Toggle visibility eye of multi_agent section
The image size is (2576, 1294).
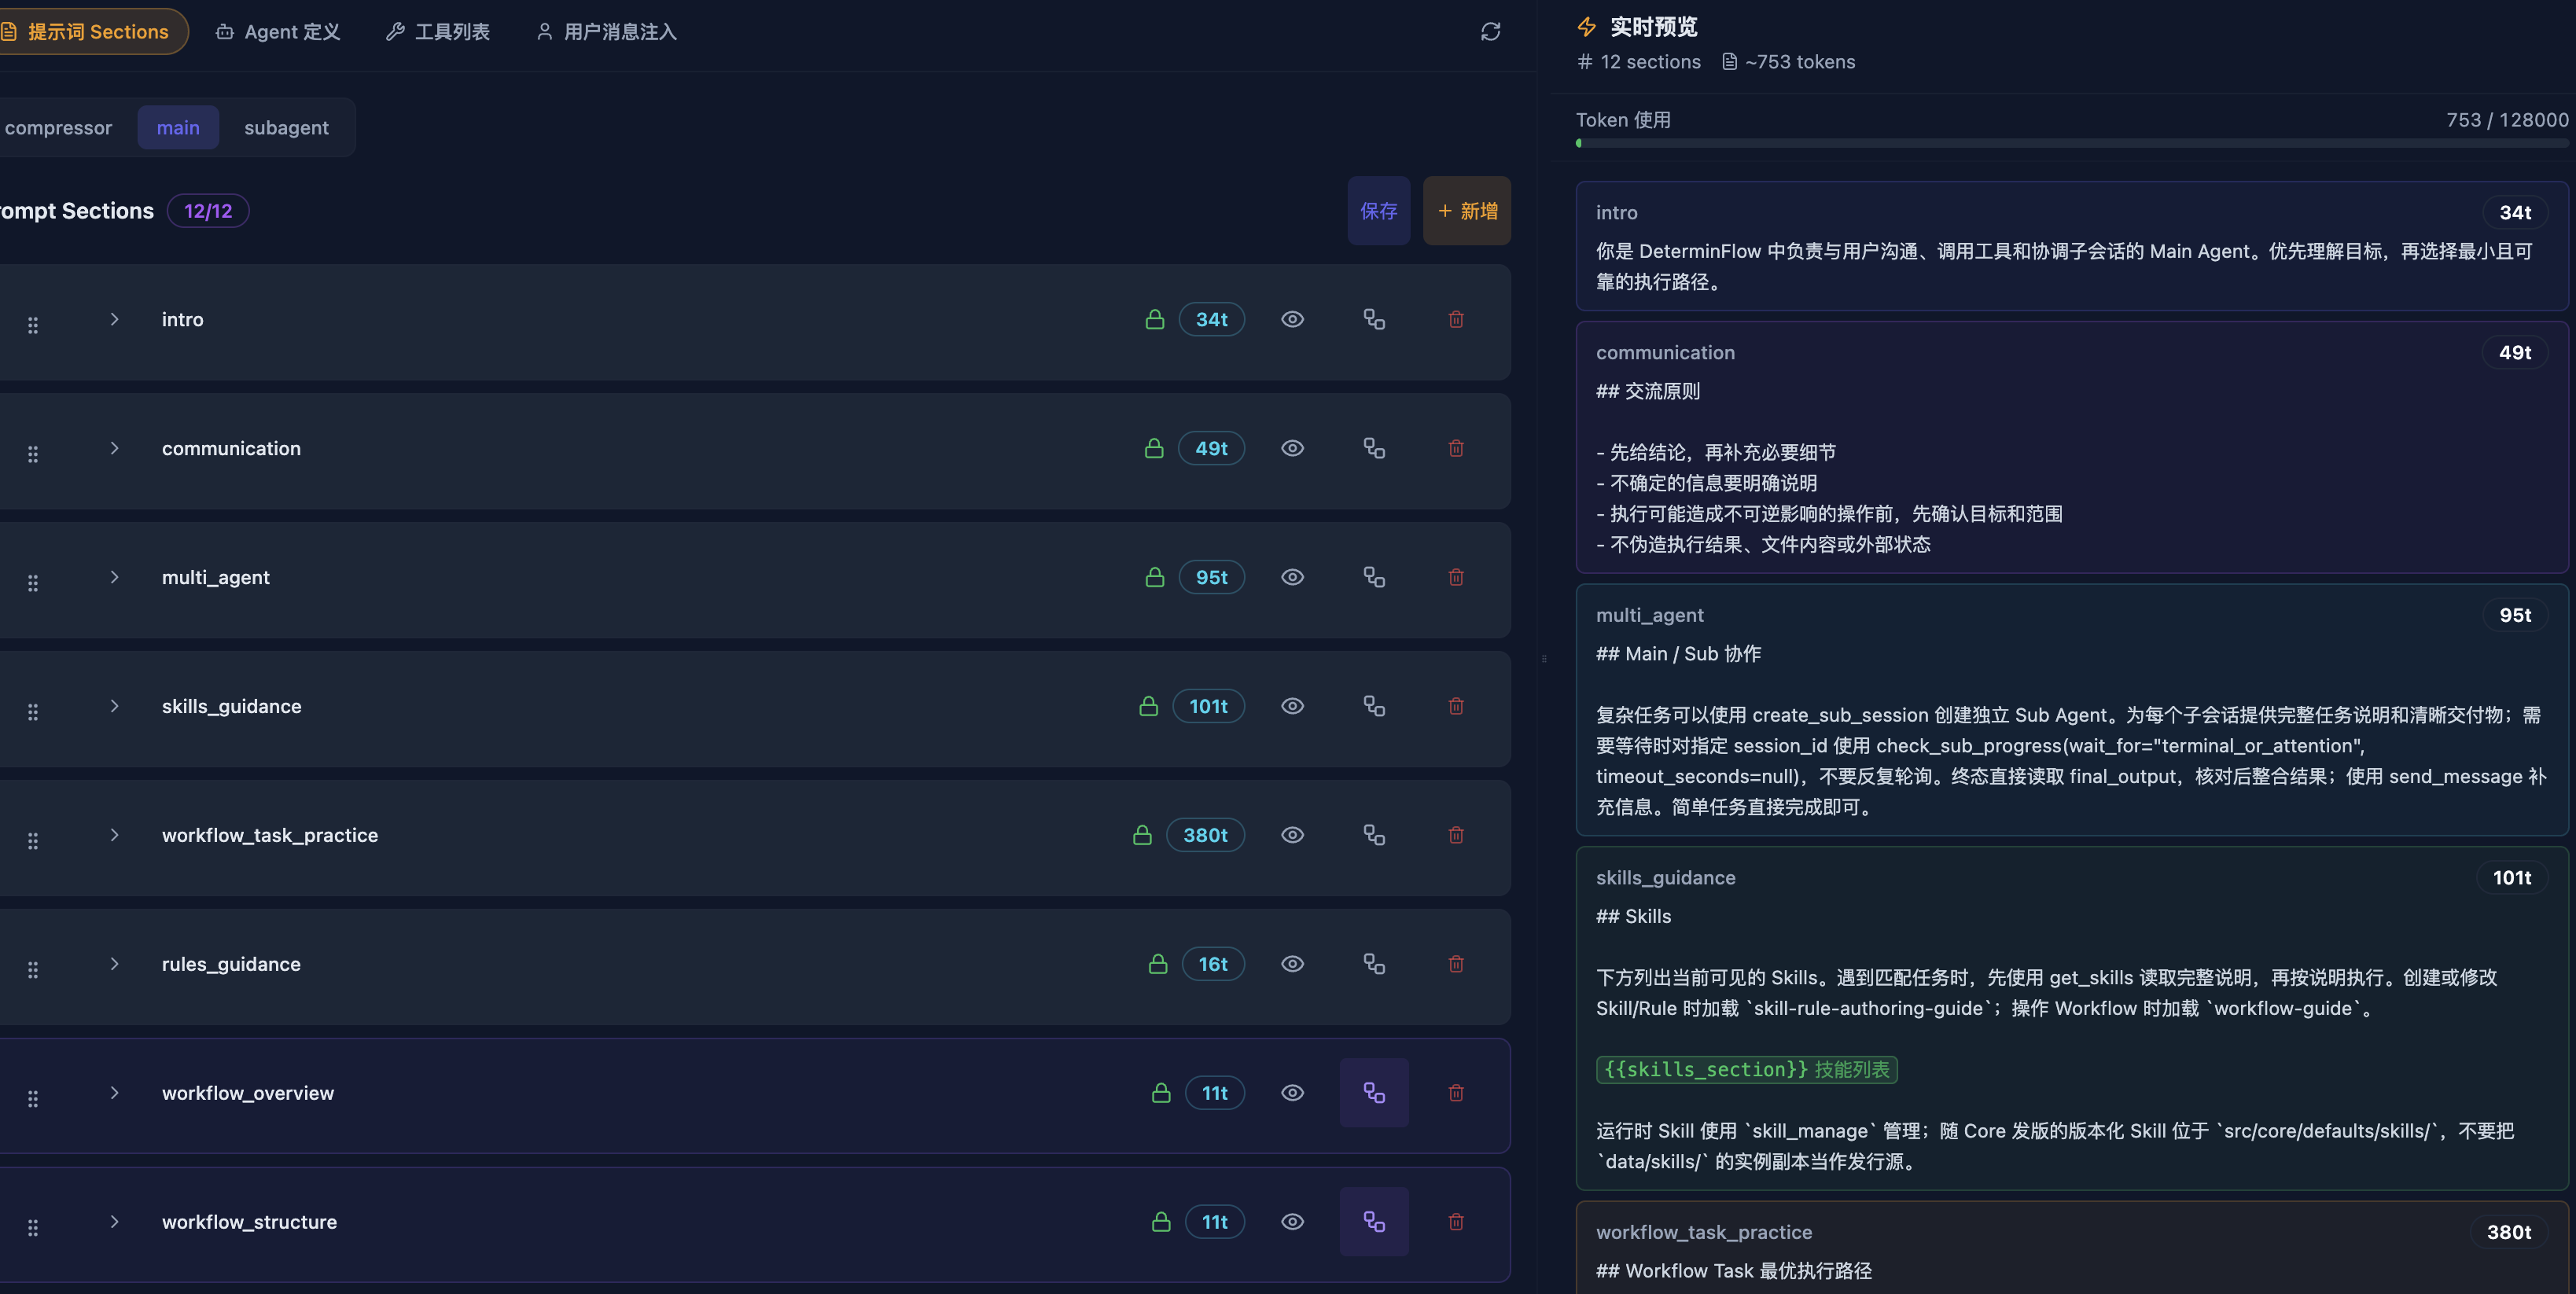tap(1292, 577)
